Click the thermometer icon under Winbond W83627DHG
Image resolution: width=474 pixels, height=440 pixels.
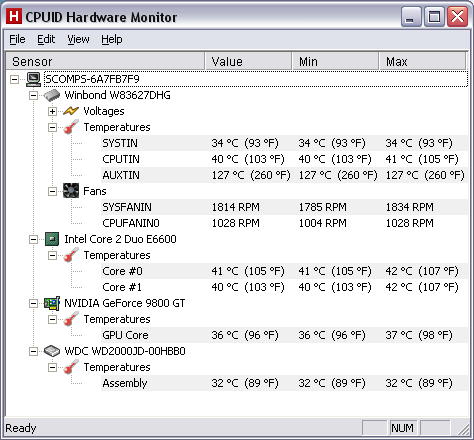click(x=71, y=127)
